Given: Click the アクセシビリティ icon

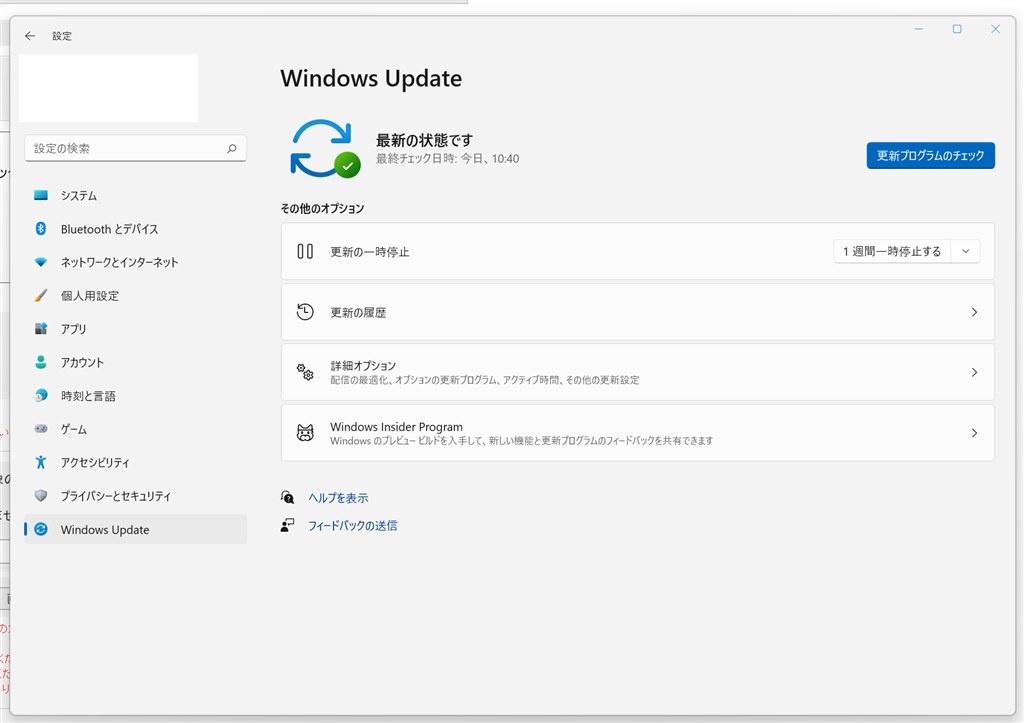Looking at the screenshot, I should (40, 462).
